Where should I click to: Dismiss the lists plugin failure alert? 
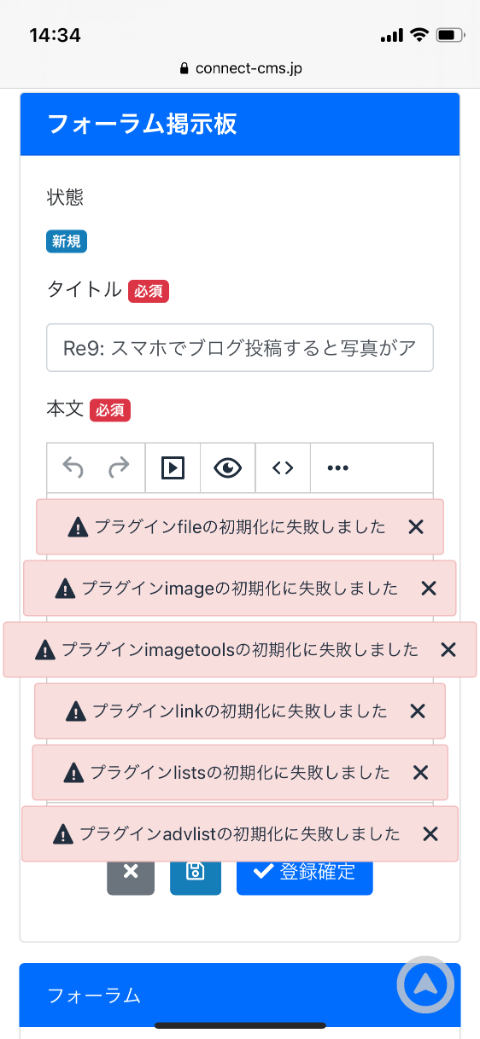[x=420, y=772]
